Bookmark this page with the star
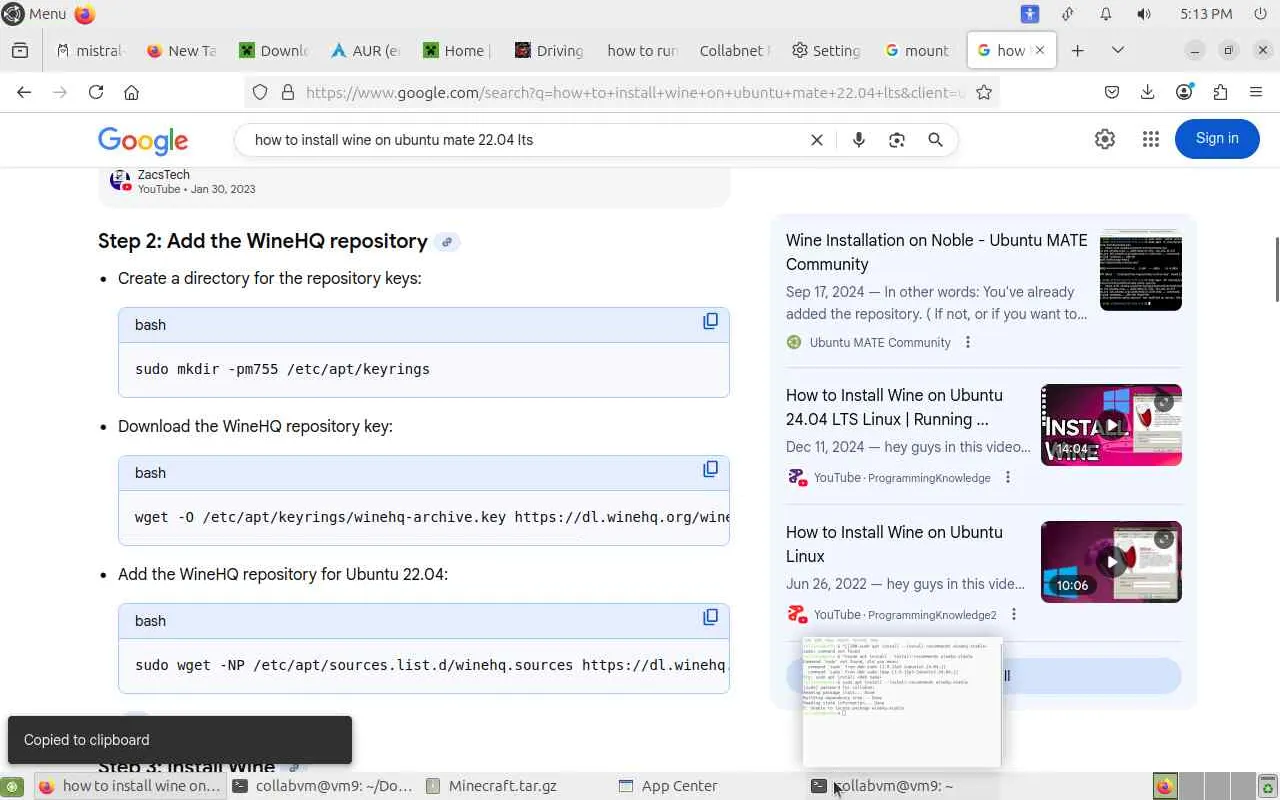 point(984,92)
